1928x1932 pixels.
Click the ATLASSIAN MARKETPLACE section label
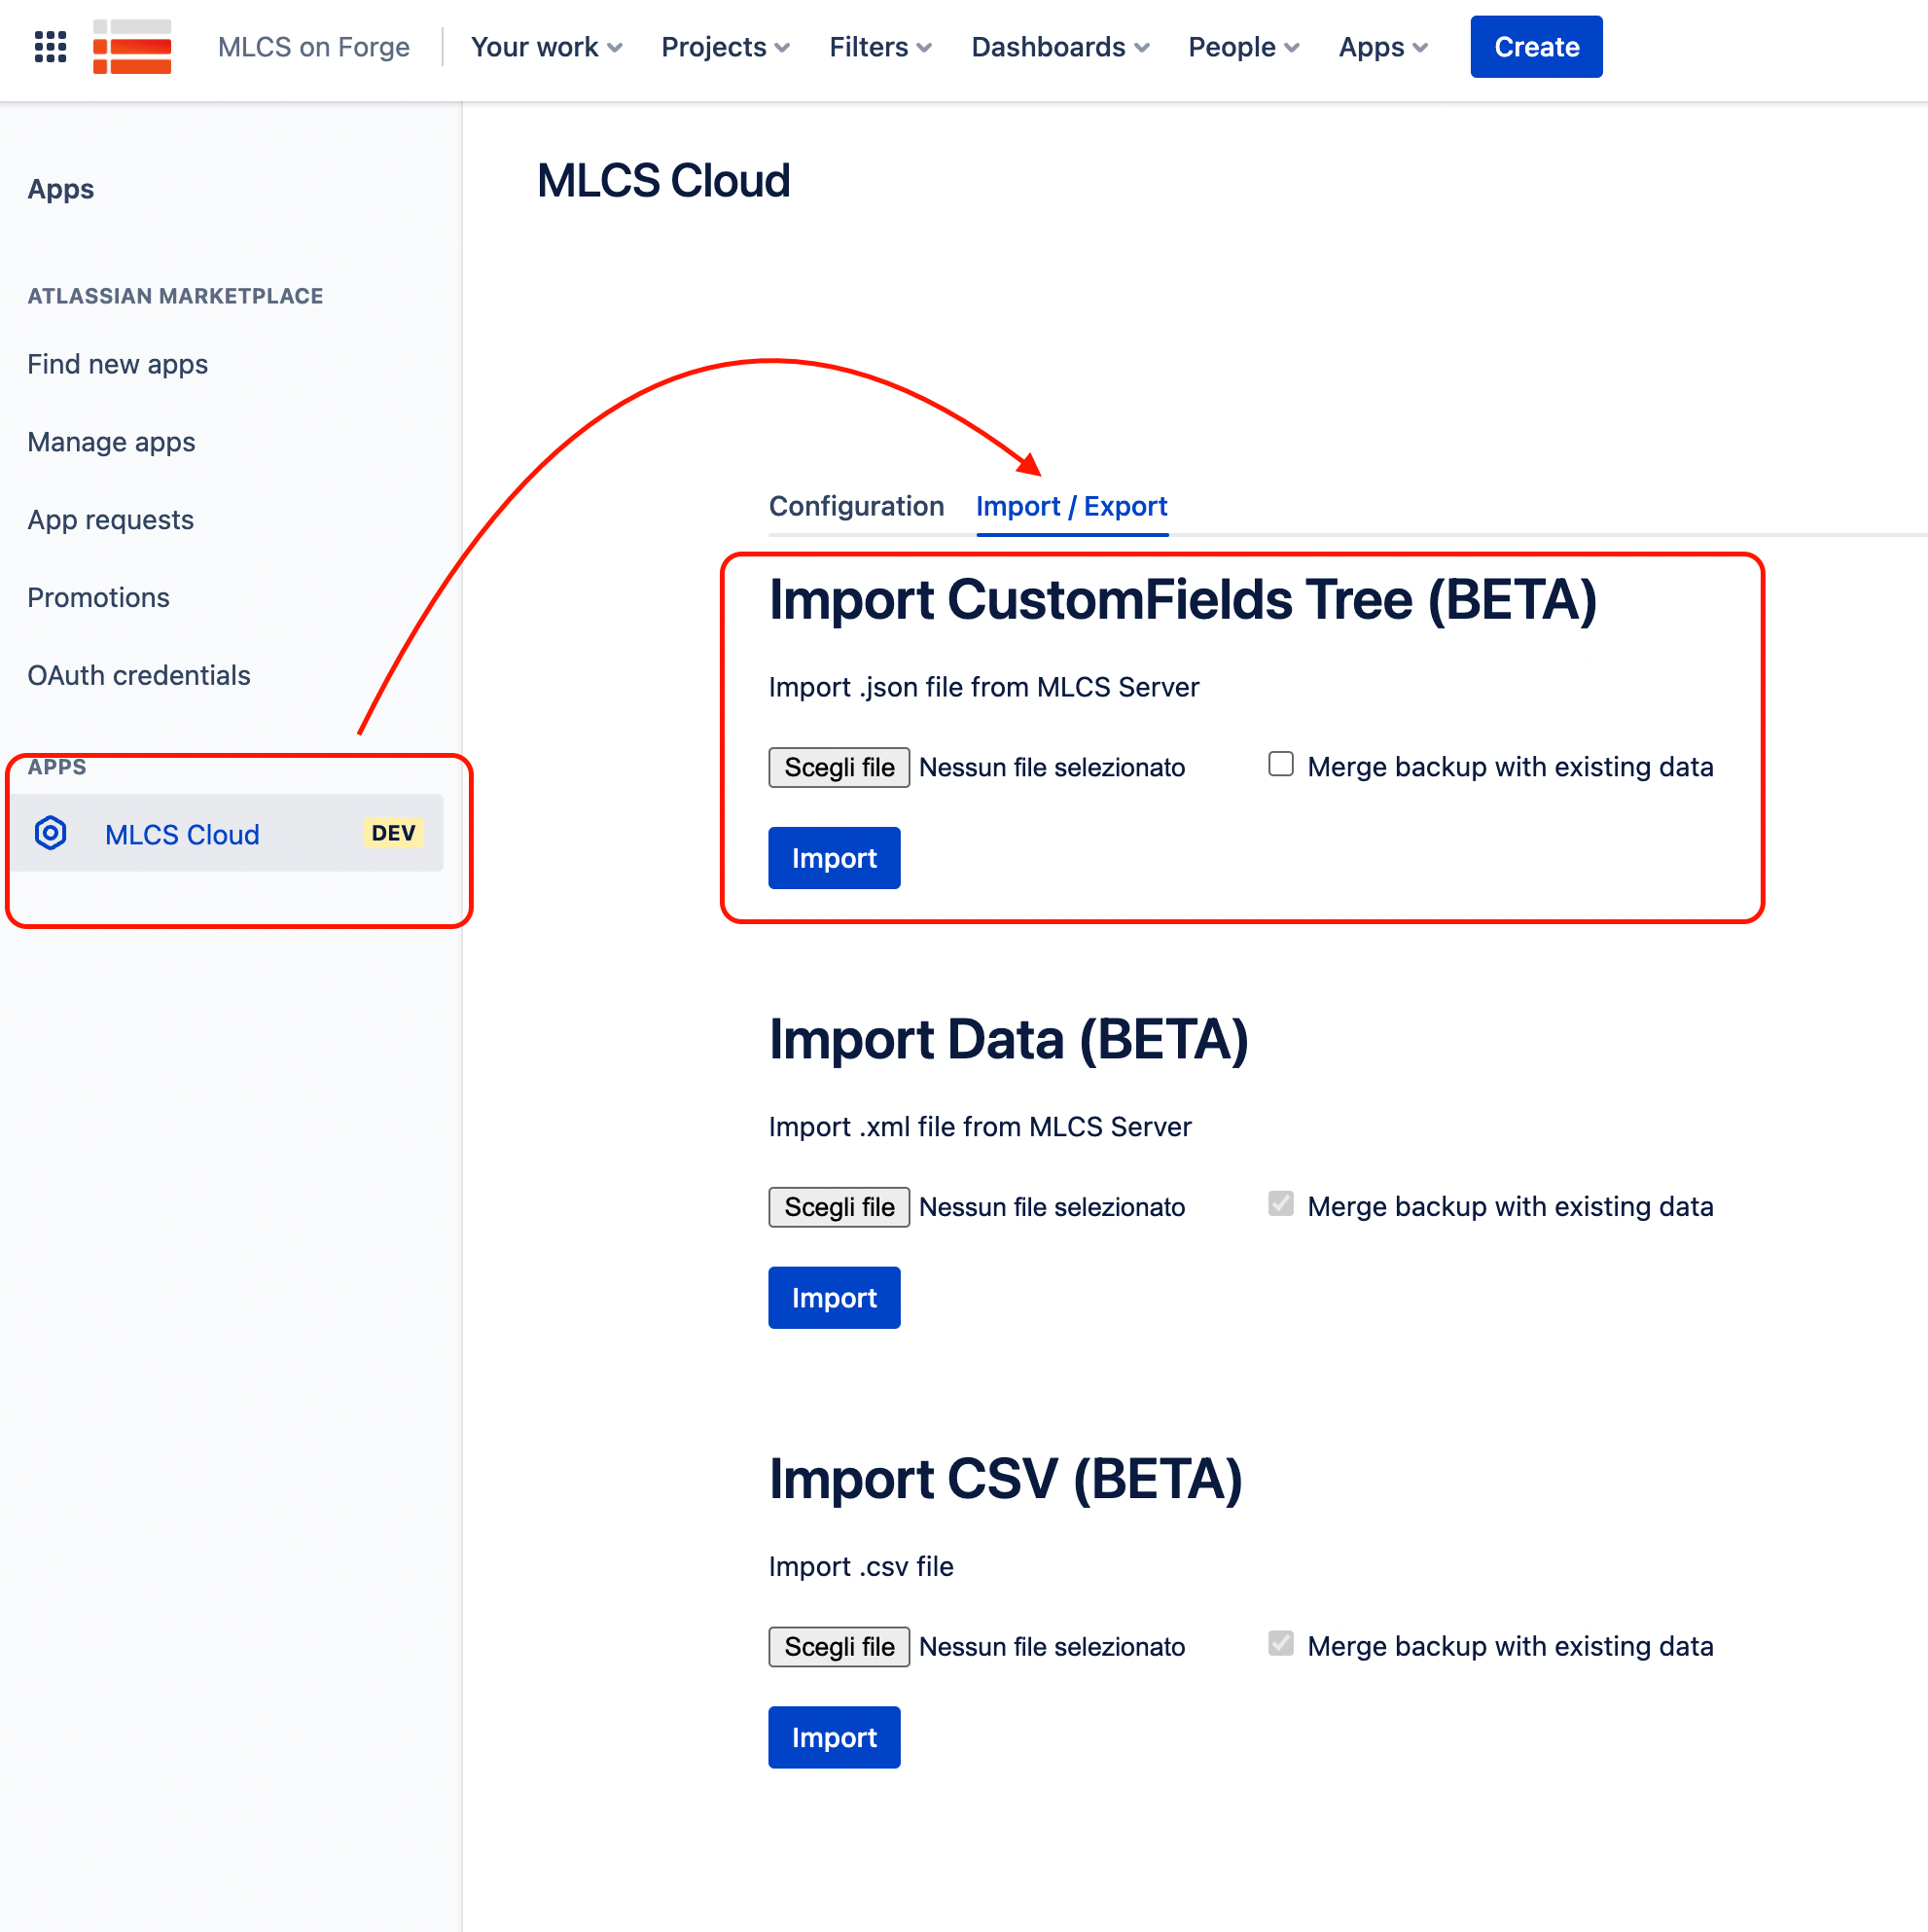(175, 296)
